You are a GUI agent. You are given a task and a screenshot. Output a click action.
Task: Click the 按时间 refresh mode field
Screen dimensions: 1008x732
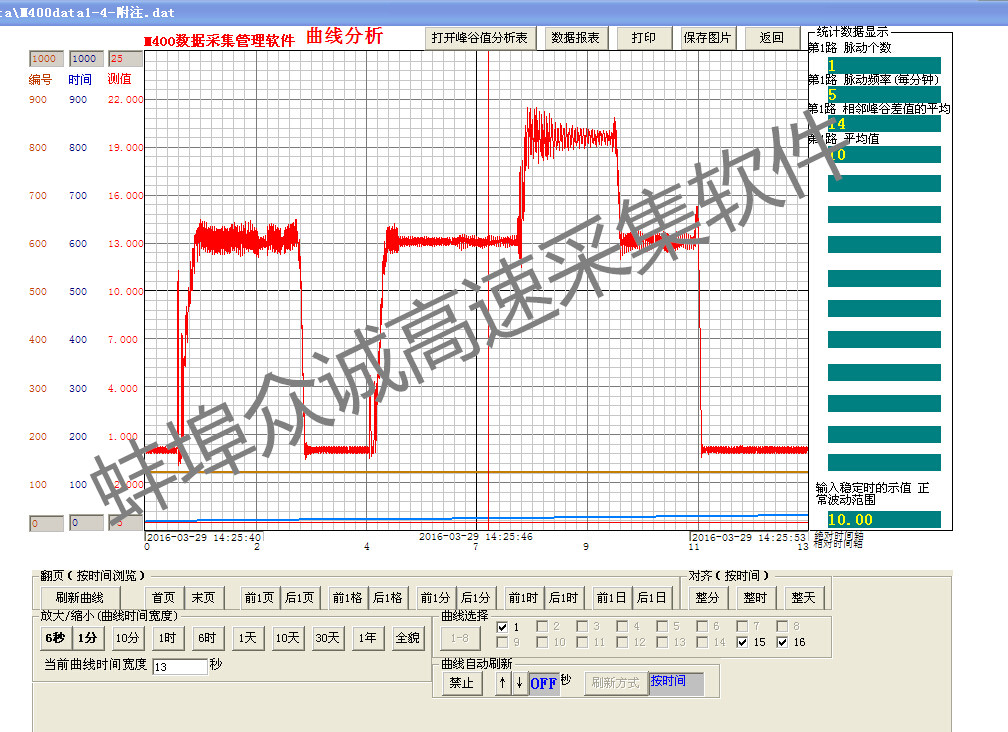click(x=675, y=683)
